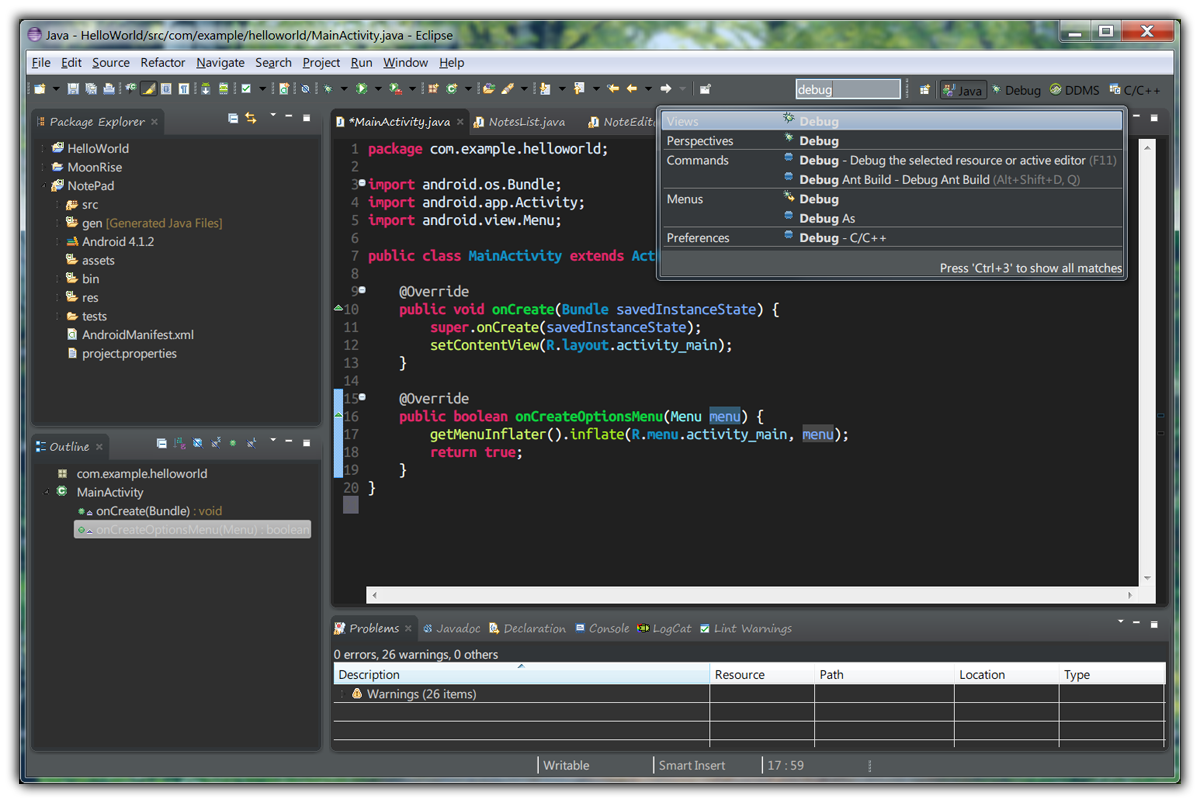
Task: Click the Save icon in the toolbar
Action: point(75,89)
